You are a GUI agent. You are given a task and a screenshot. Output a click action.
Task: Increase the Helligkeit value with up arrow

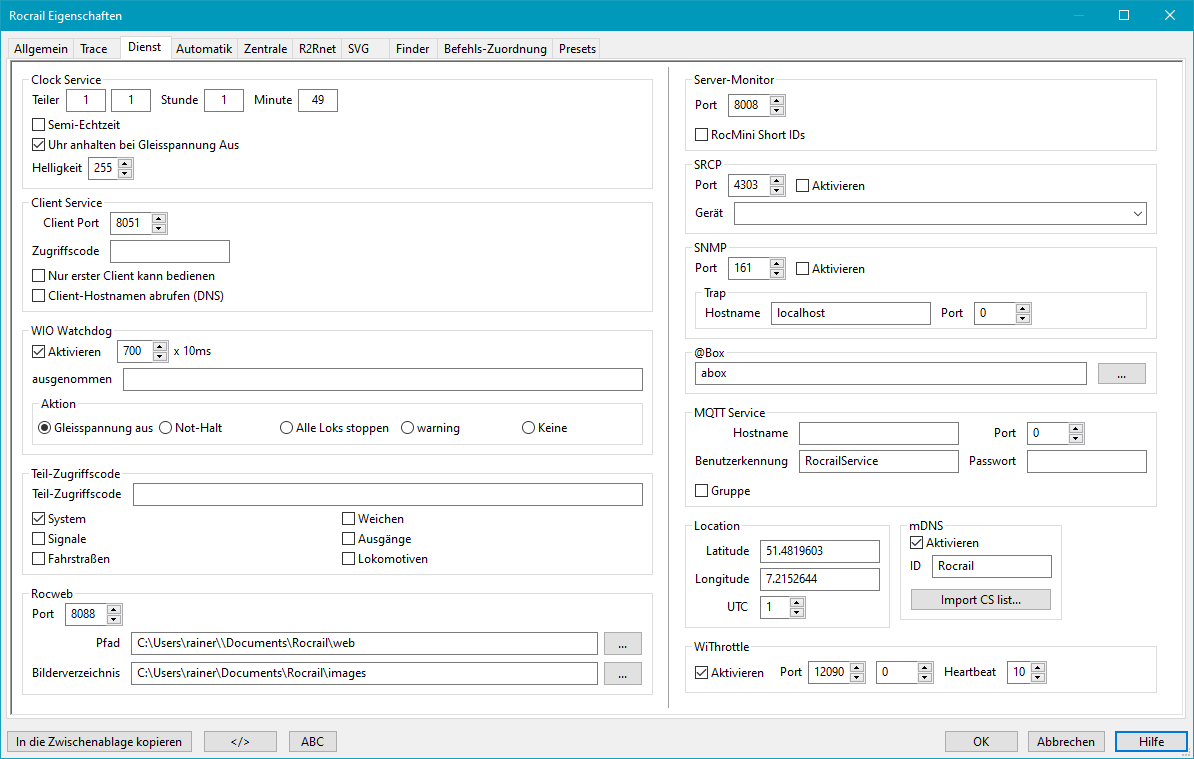125,164
